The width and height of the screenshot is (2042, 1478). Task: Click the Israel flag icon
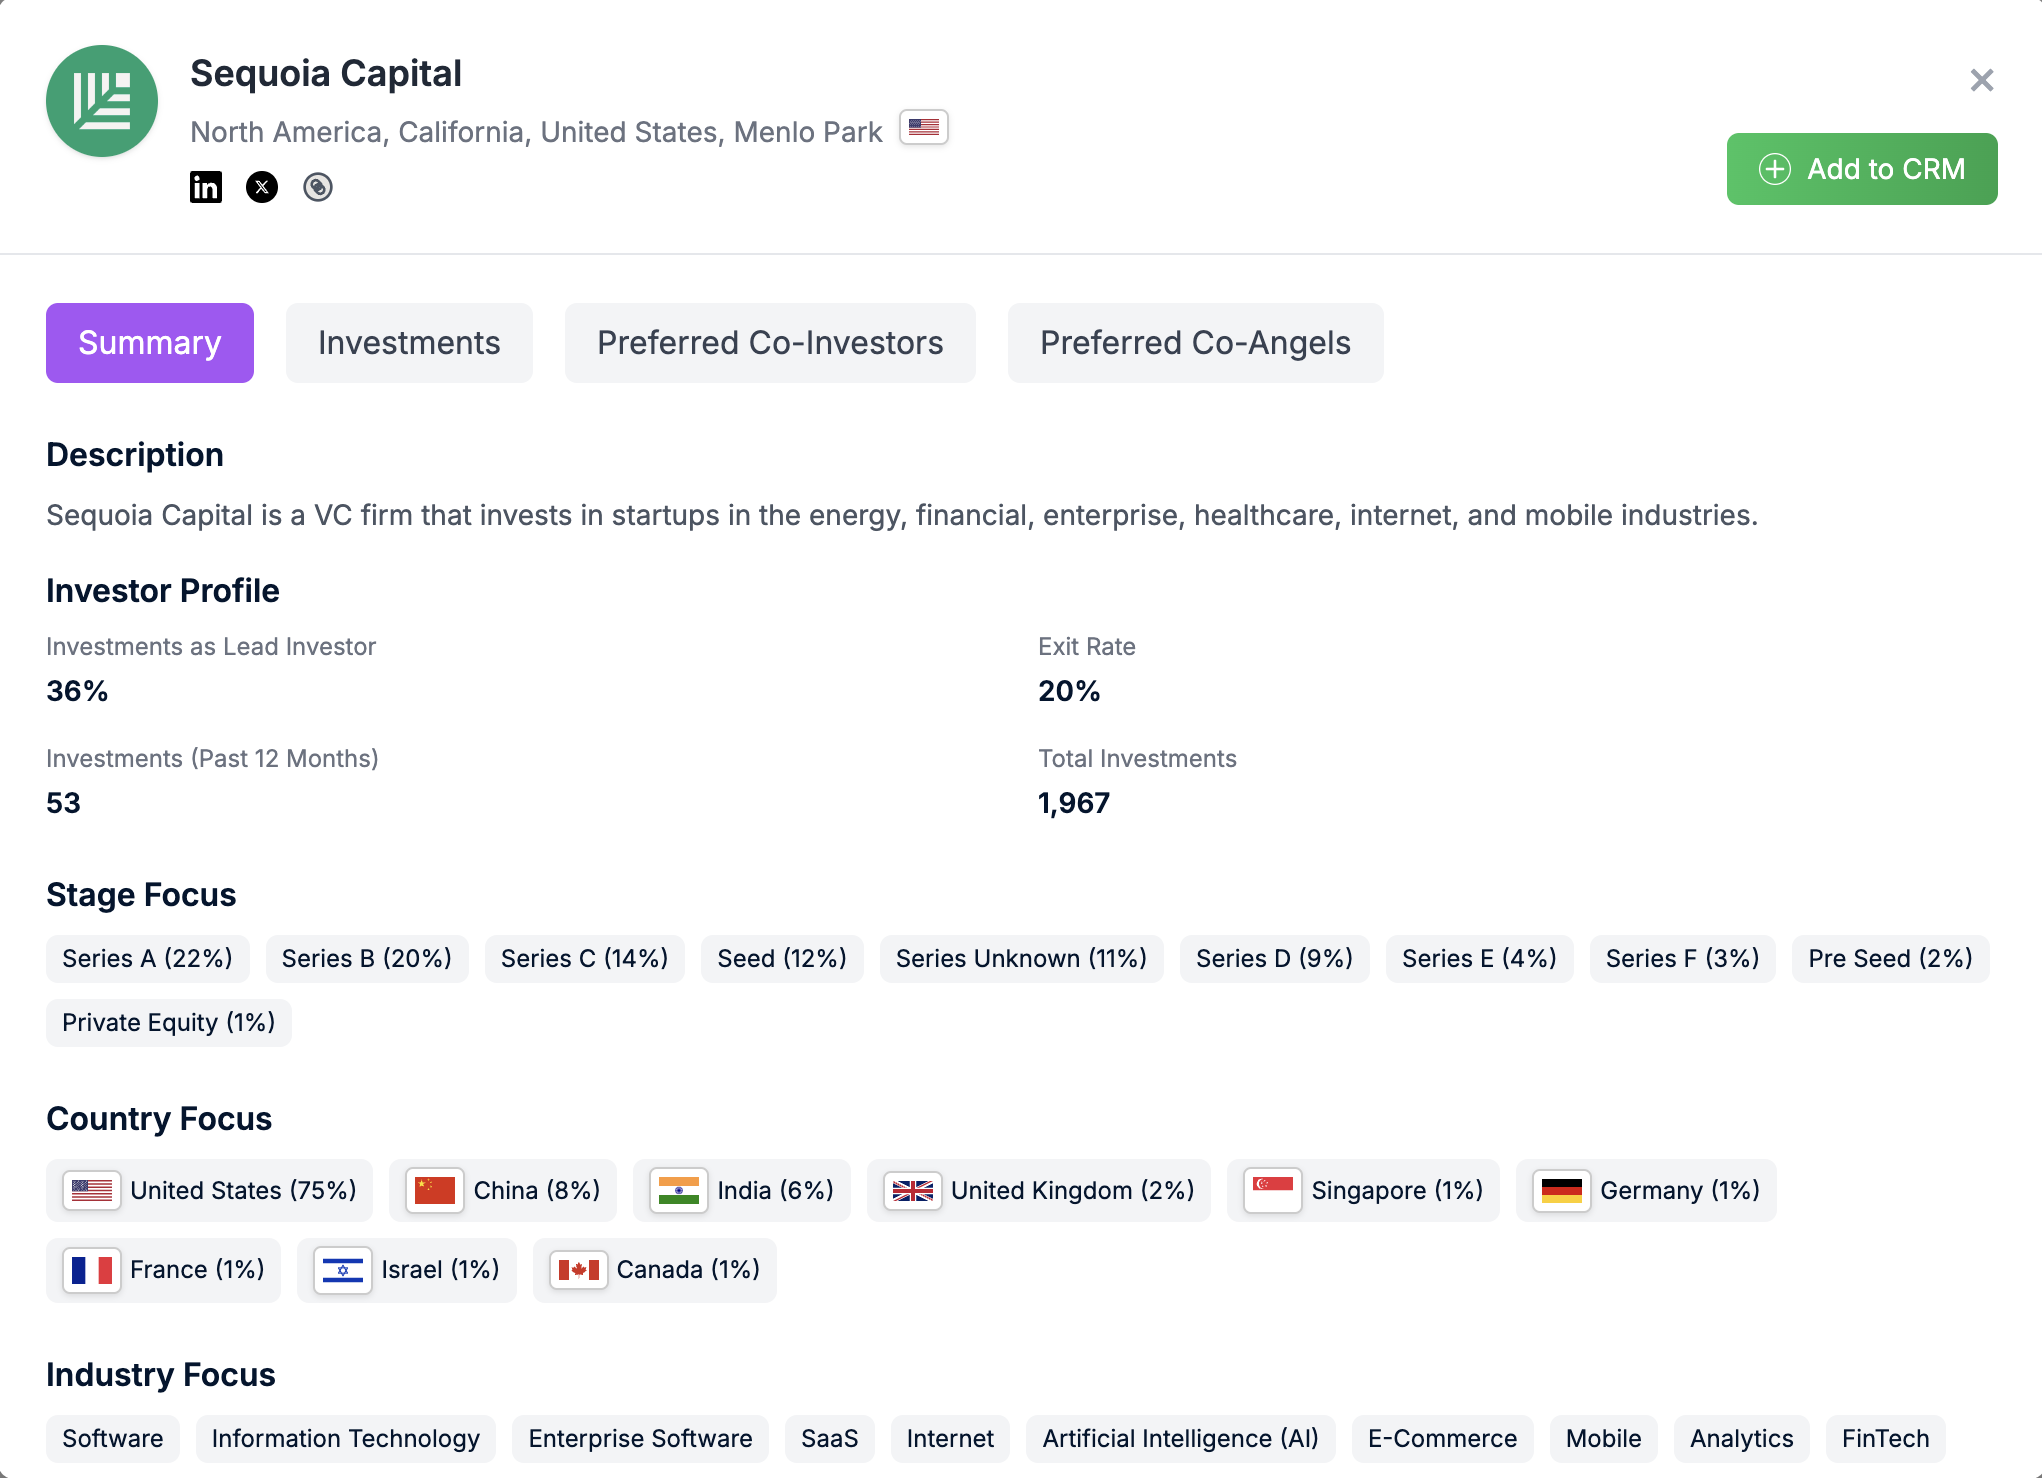pos(343,1270)
